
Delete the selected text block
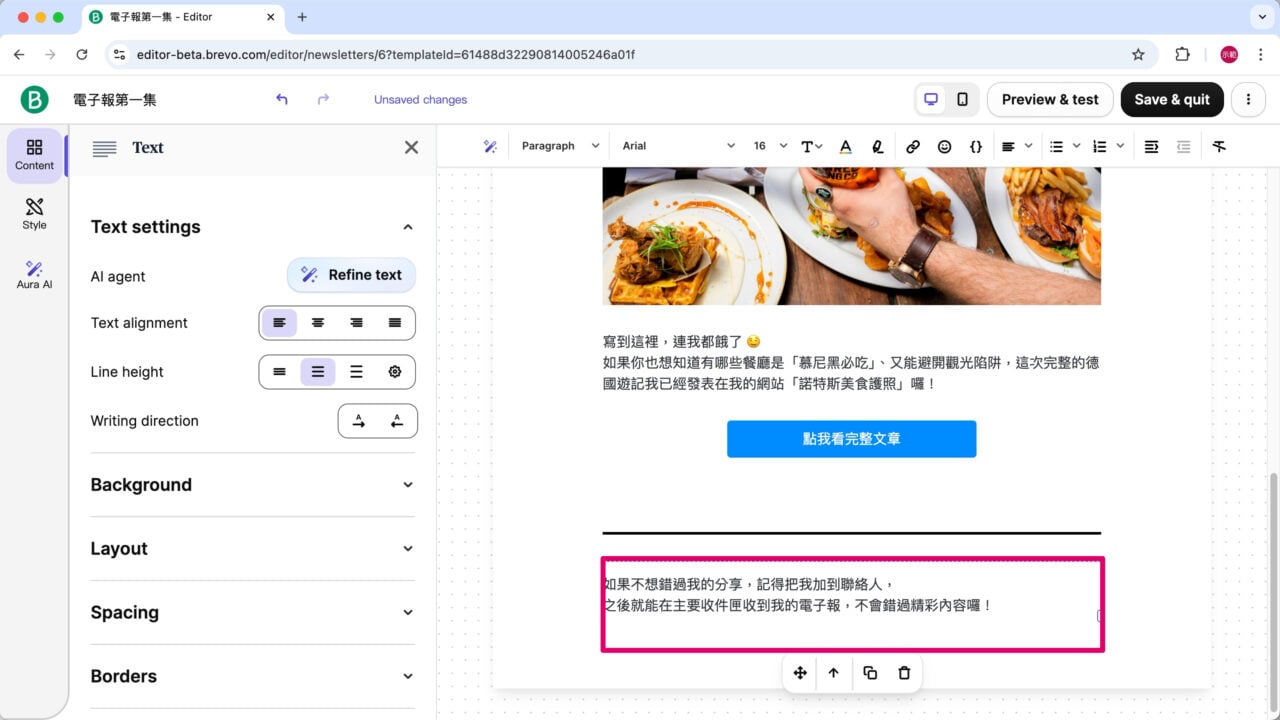point(903,673)
